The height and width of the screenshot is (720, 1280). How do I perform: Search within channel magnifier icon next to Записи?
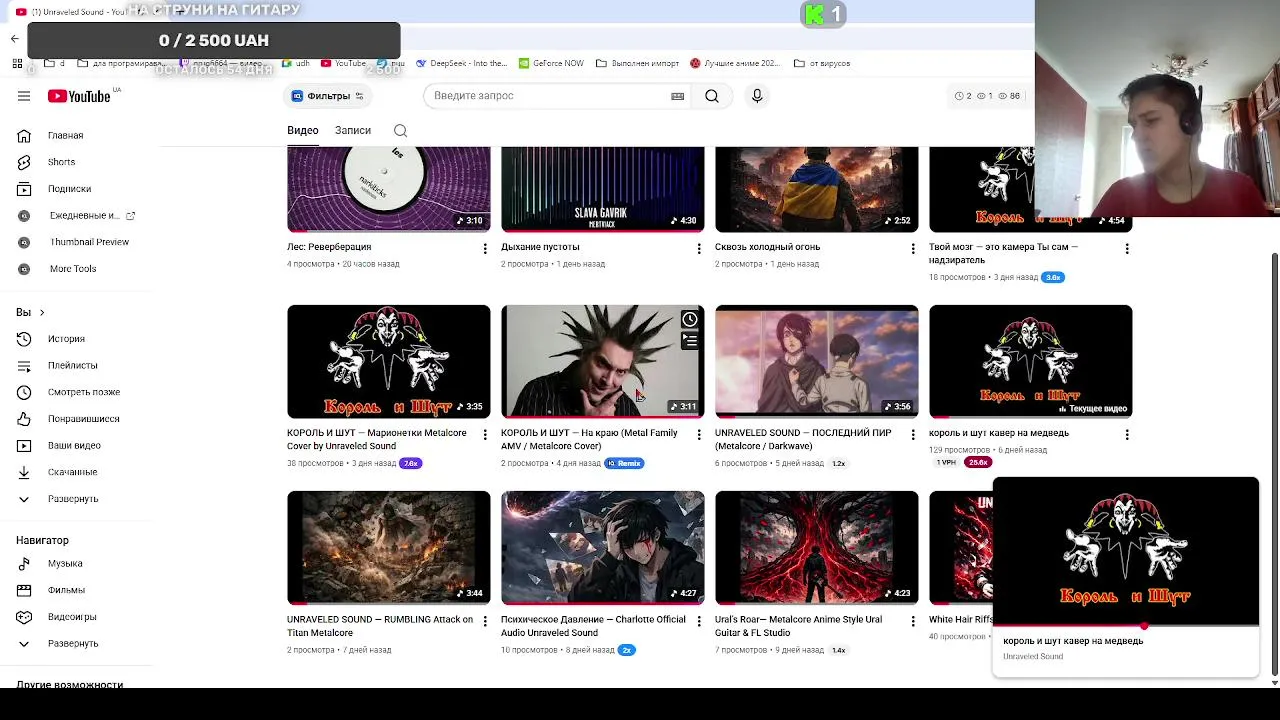400,131
